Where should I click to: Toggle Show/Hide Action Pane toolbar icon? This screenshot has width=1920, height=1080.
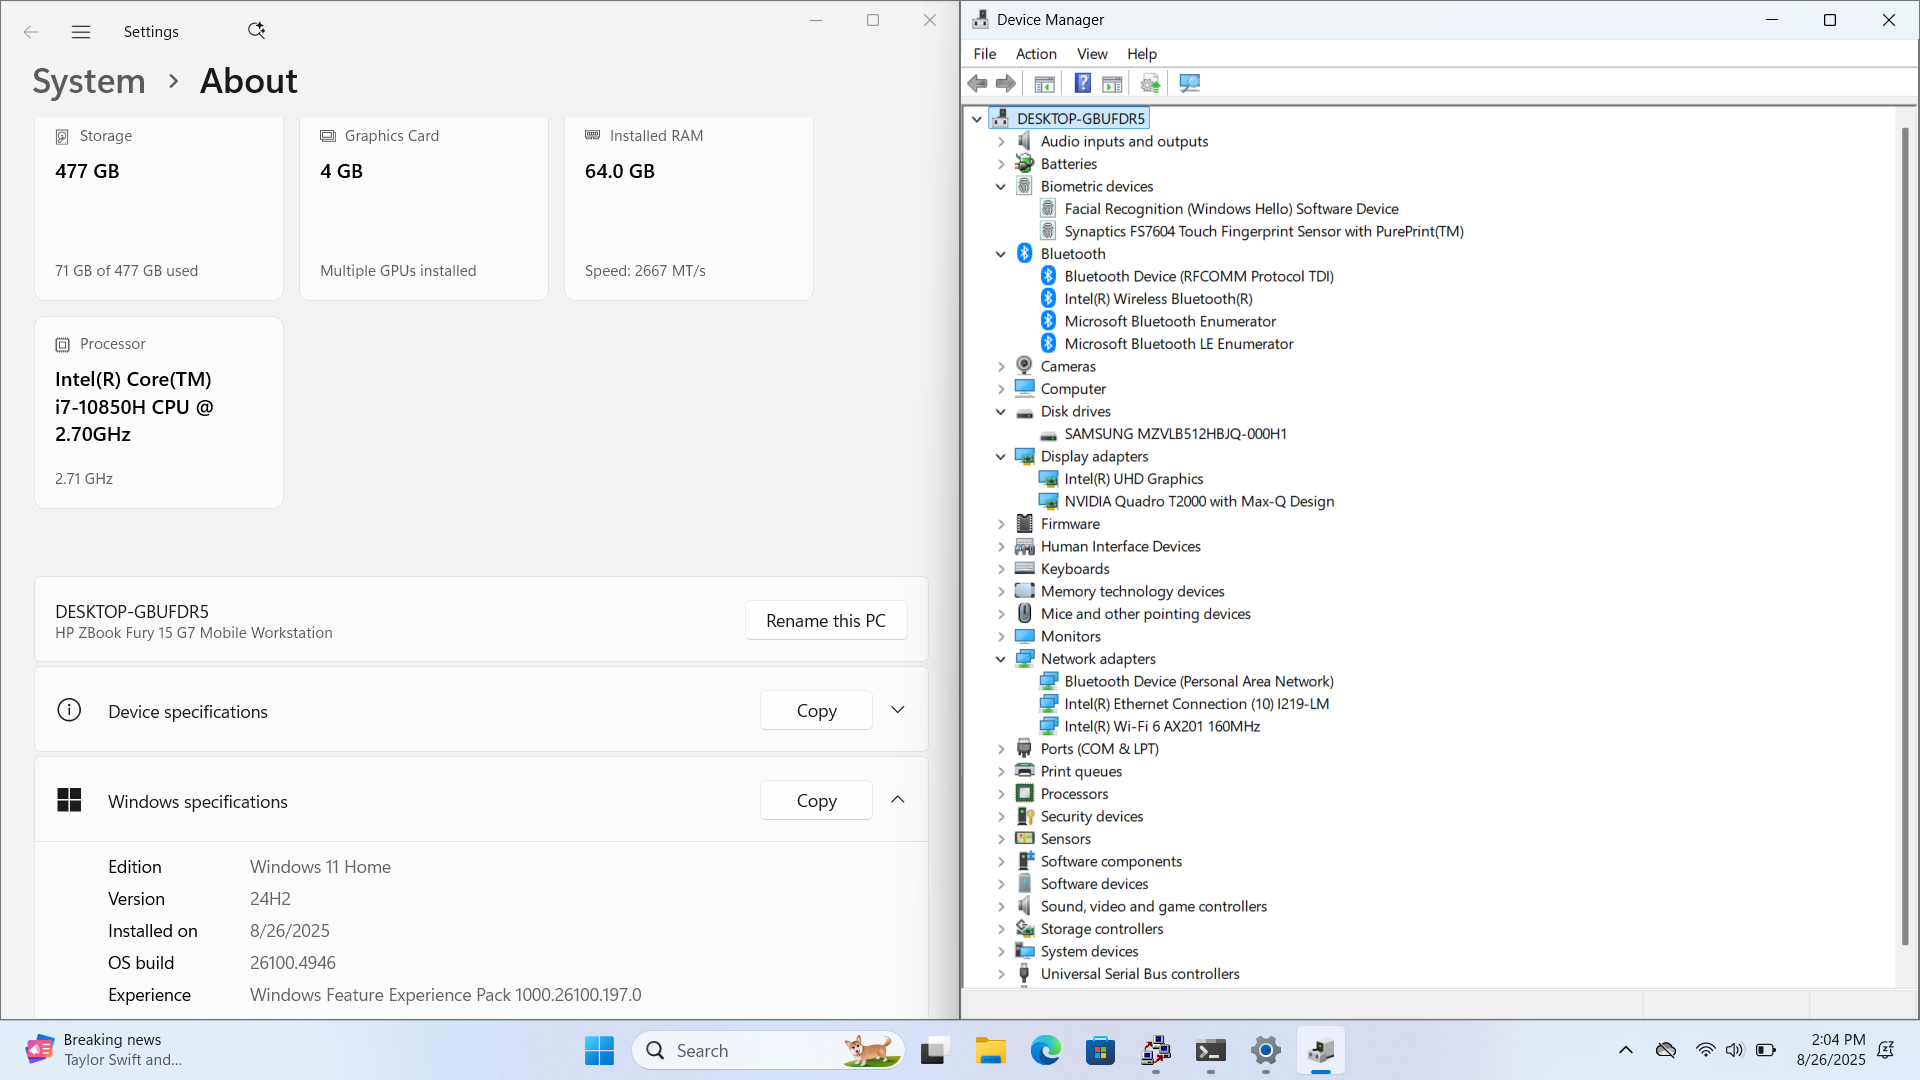coord(1112,83)
